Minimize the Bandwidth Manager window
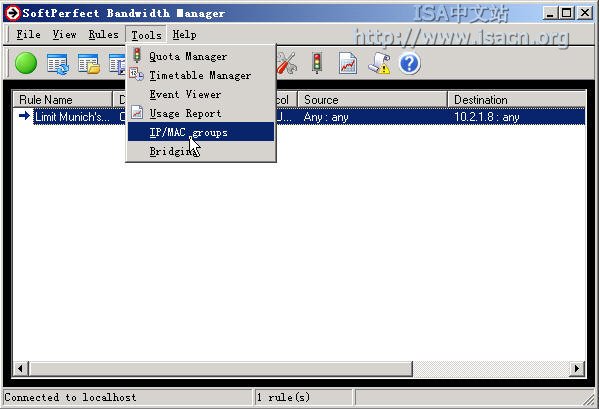 coord(549,13)
